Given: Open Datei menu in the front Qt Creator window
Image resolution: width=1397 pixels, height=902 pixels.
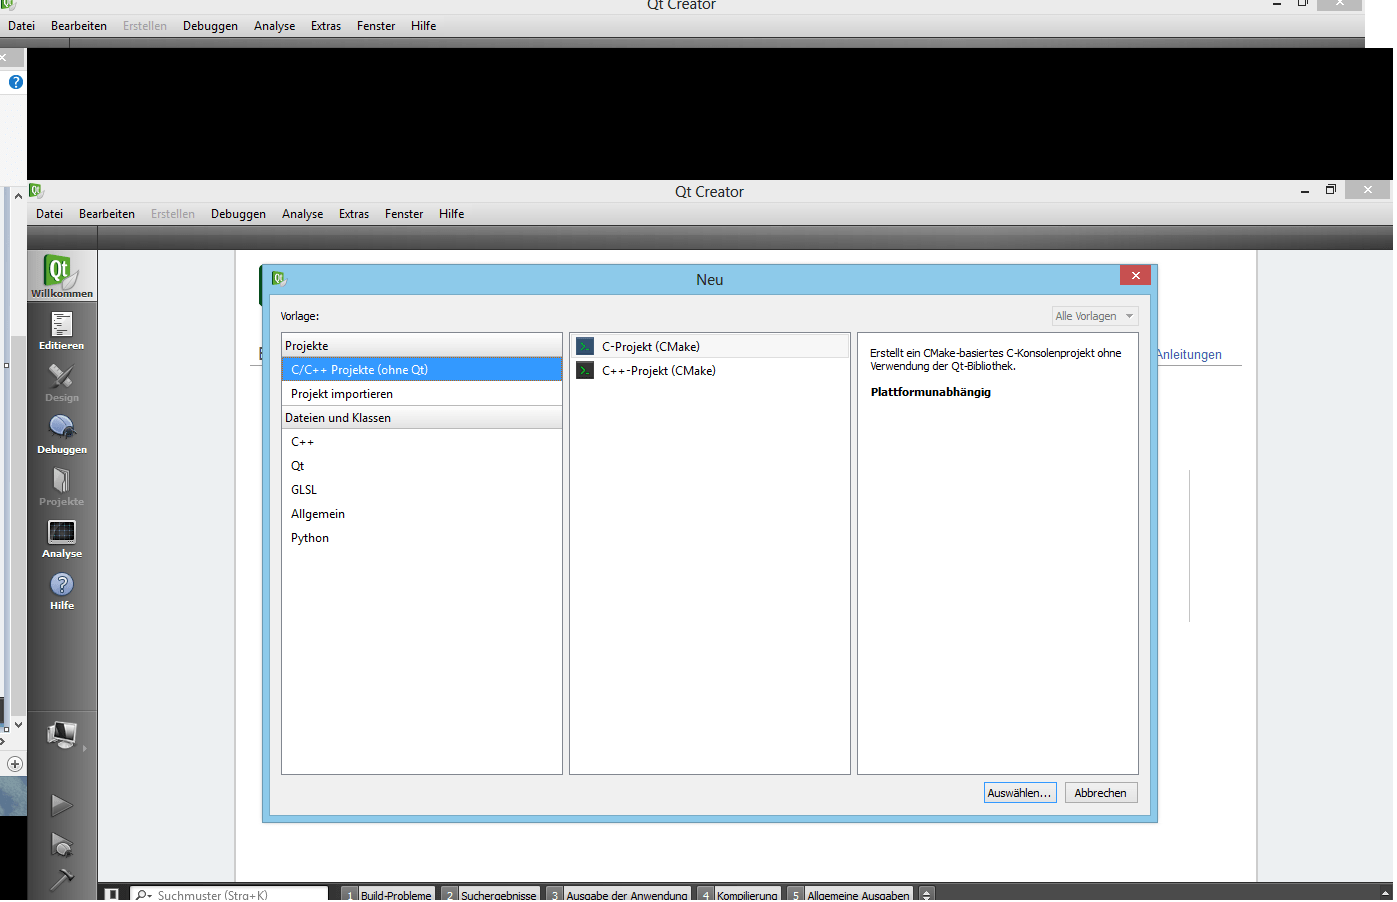Looking at the screenshot, I should (49, 214).
